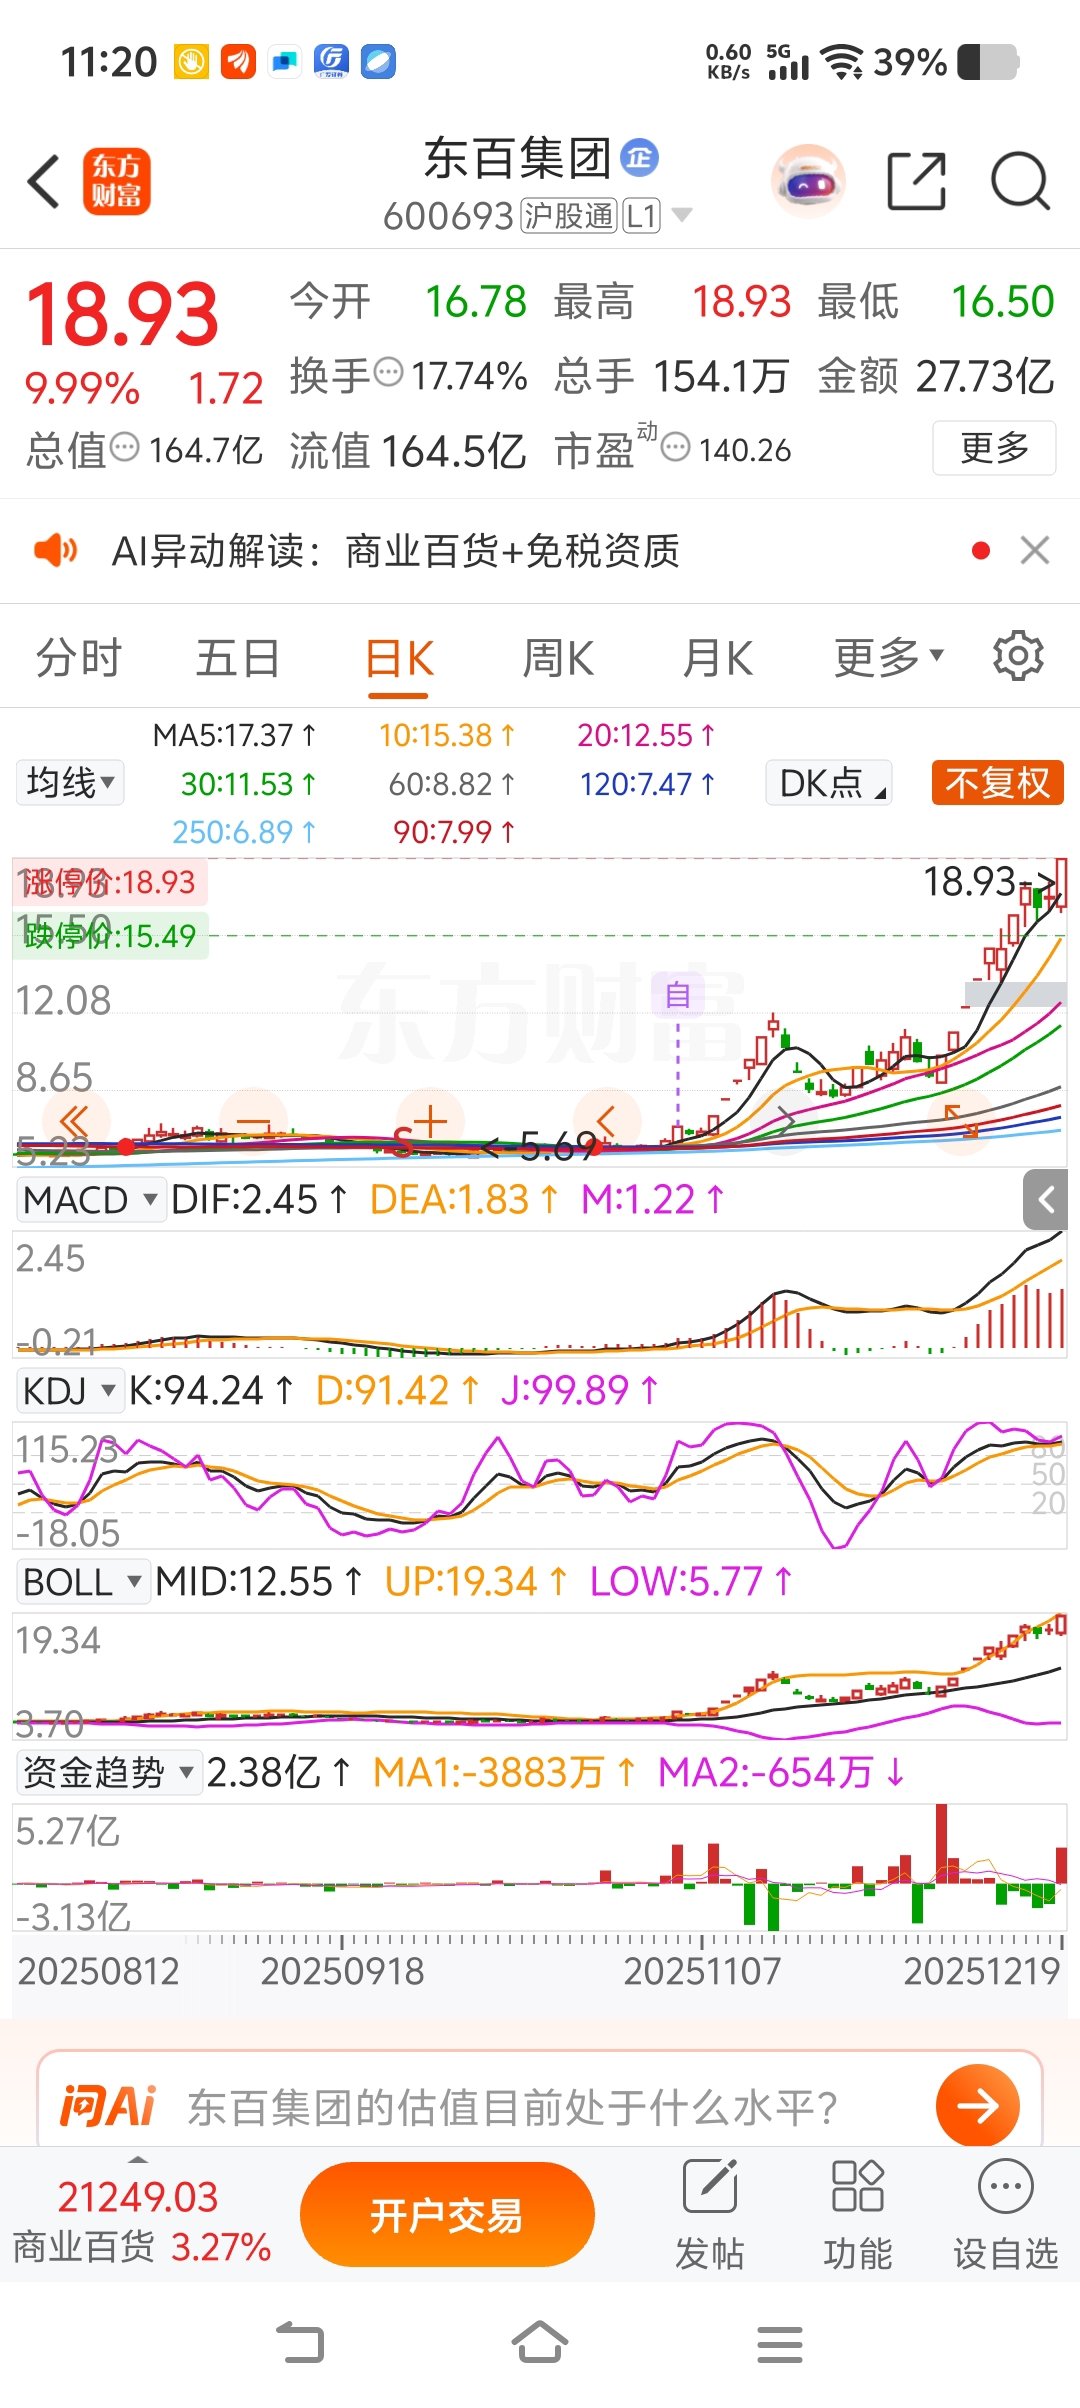Screen dimensions: 1080x2408
Task: Tap 换手 info circle icon
Action: 388,373
